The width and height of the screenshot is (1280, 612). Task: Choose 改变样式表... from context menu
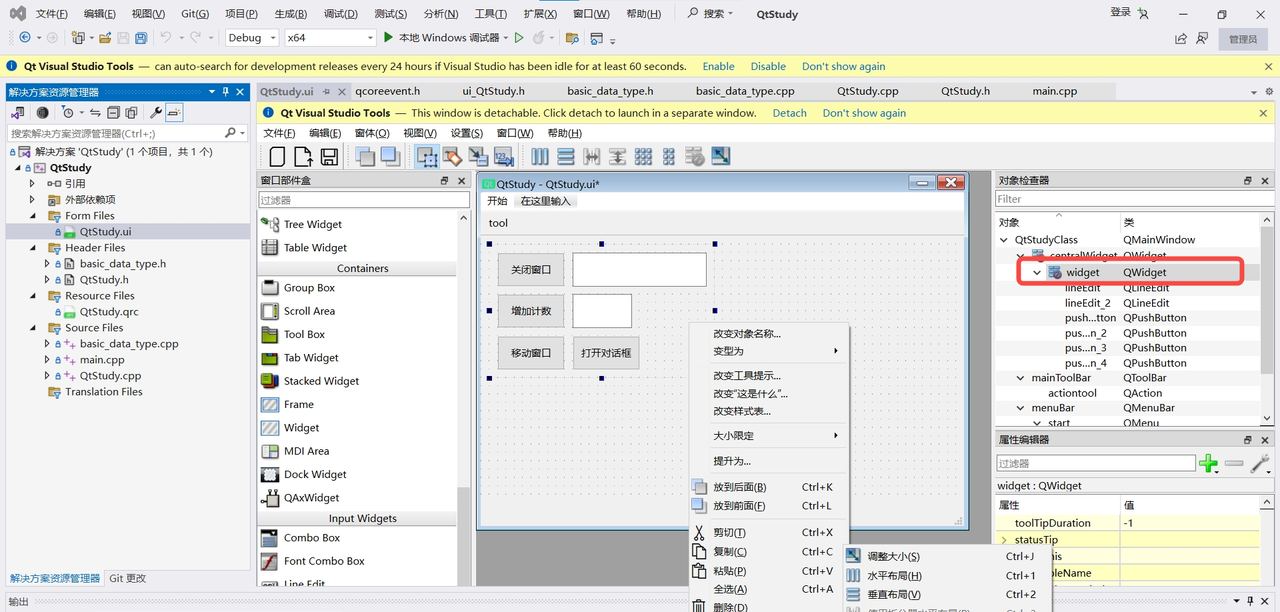741,411
